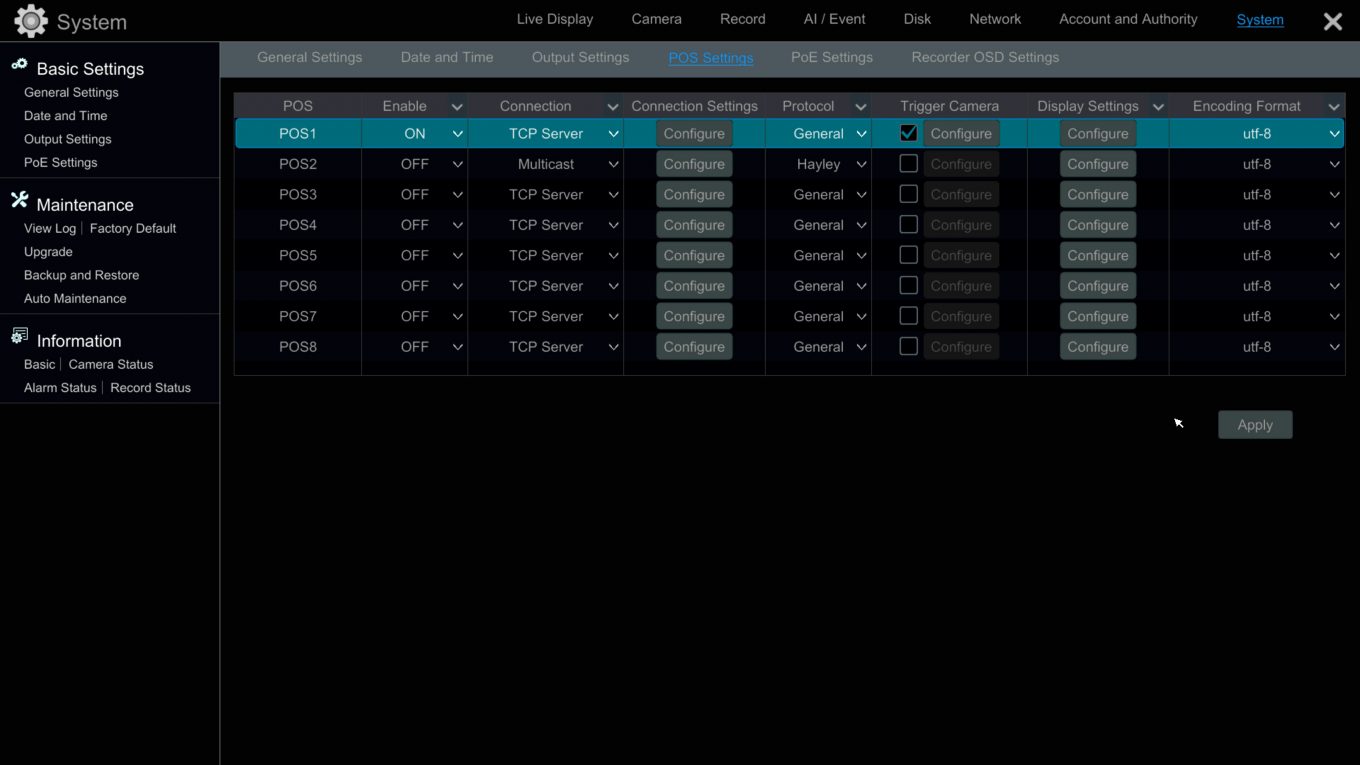The height and width of the screenshot is (765, 1360).
Task: Open the Protocol column header dropdown arrow
Action: (860, 107)
